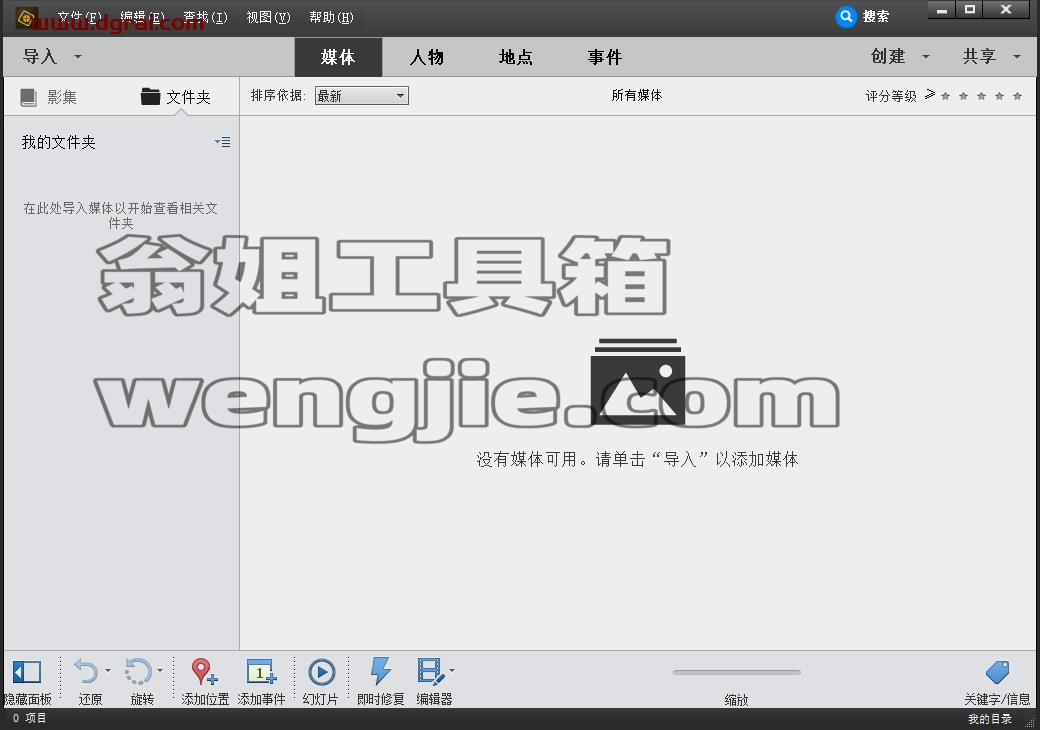Image resolution: width=1040 pixels, height=730 pixels.
Task: Open the Editor (编辑器) filmstrip icon
Action: click(x=430, y=672)
